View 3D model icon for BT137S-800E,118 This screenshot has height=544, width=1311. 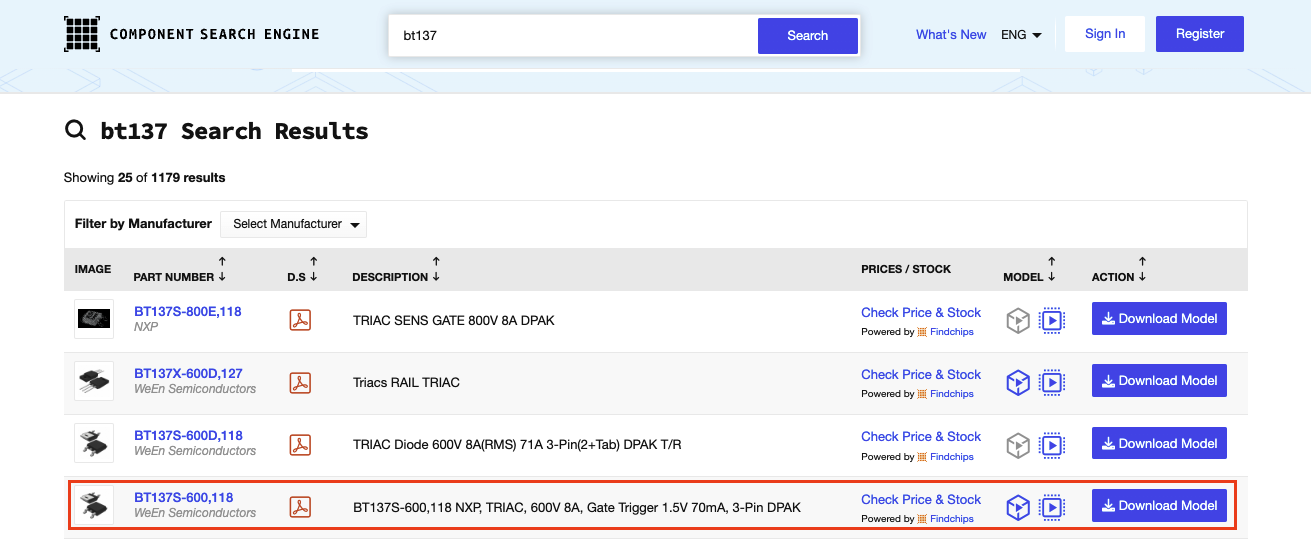[1018, 320]
